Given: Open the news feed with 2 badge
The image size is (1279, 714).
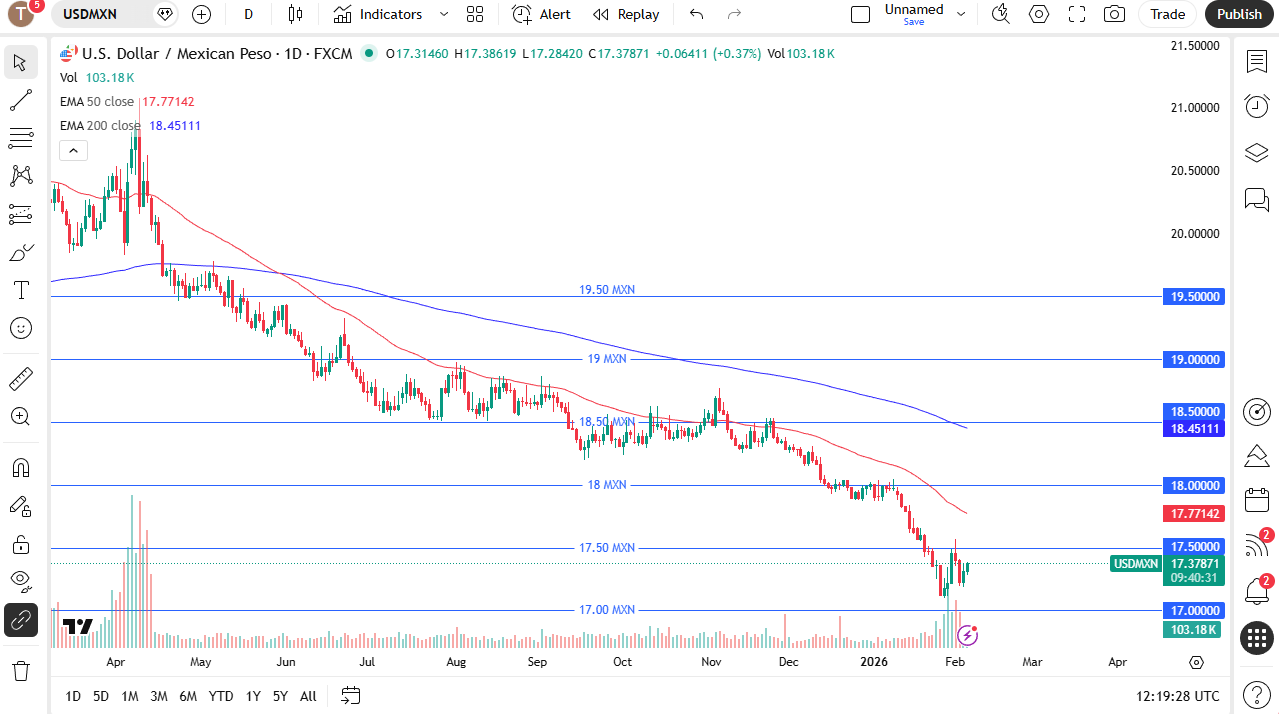Looking at the screenshot, I should 1257,545.
